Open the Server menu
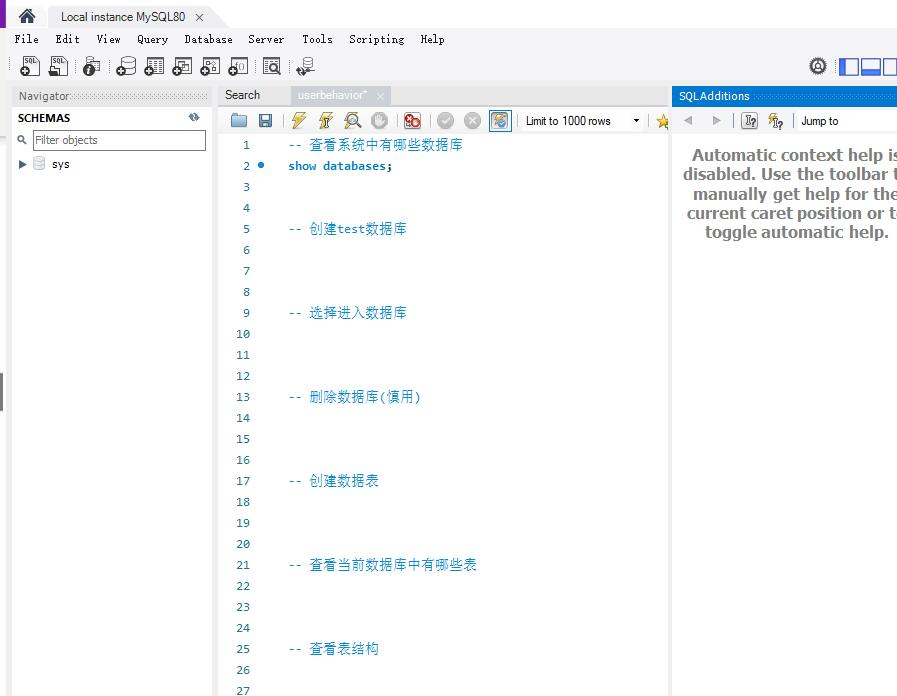This screenshot has width=897, height=696. [x=266, y=39]
